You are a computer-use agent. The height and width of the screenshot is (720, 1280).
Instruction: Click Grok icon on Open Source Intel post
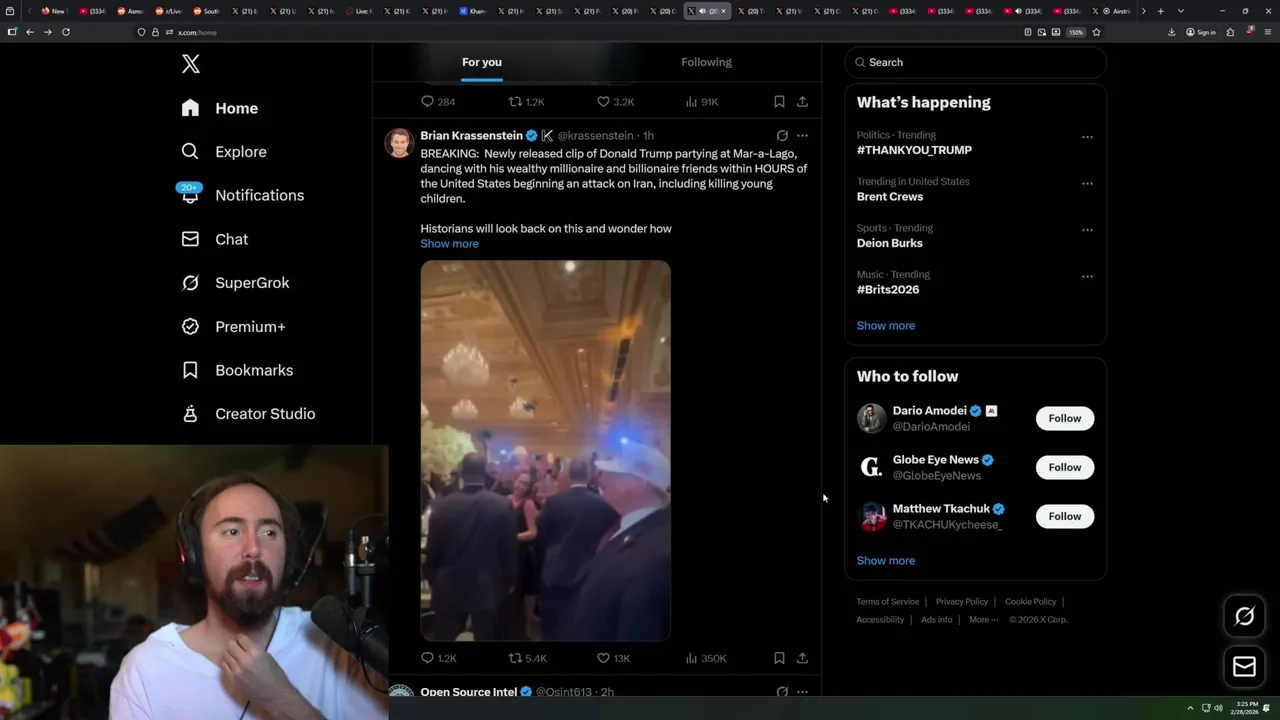pyautogui.click(x=782, y=691)
